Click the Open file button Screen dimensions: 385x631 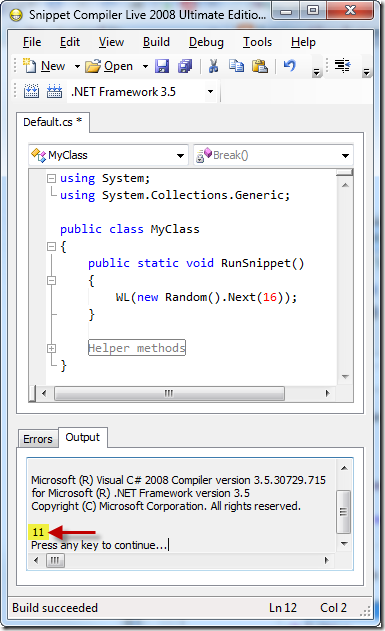[x=109, y=66]
